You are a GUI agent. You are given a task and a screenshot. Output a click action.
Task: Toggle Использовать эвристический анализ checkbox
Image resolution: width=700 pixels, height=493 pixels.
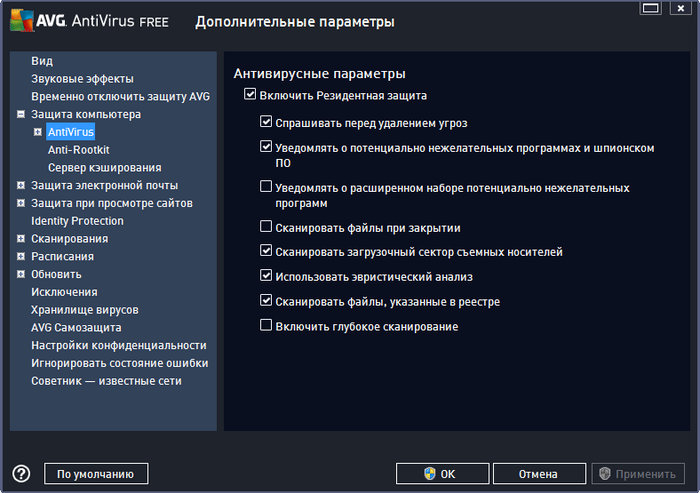click(x=266, y=276)
